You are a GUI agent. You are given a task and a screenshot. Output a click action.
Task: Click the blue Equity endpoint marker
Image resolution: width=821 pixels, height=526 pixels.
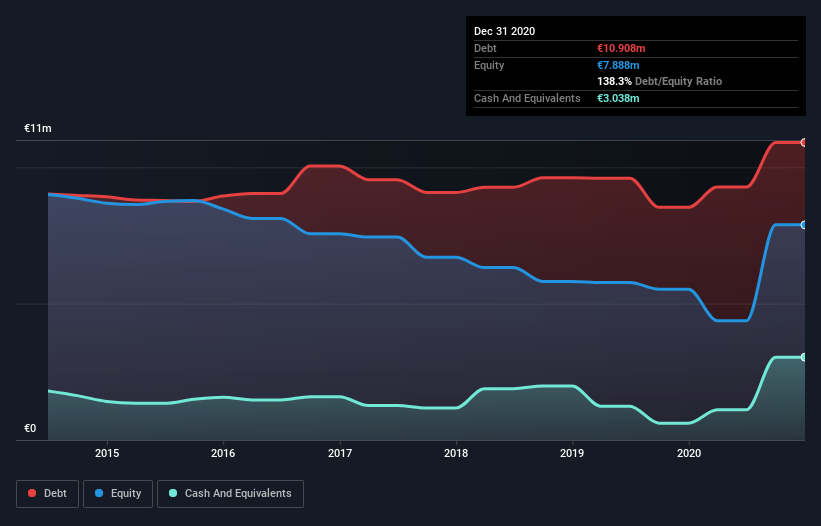pos(804,225)
